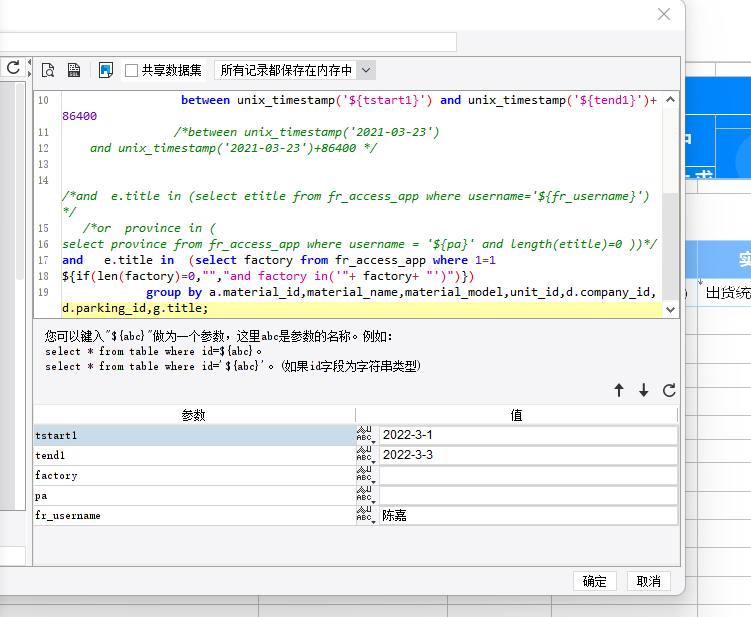Open type selector for pa value
The image size is (751, 617).
(x=366, y=495)
